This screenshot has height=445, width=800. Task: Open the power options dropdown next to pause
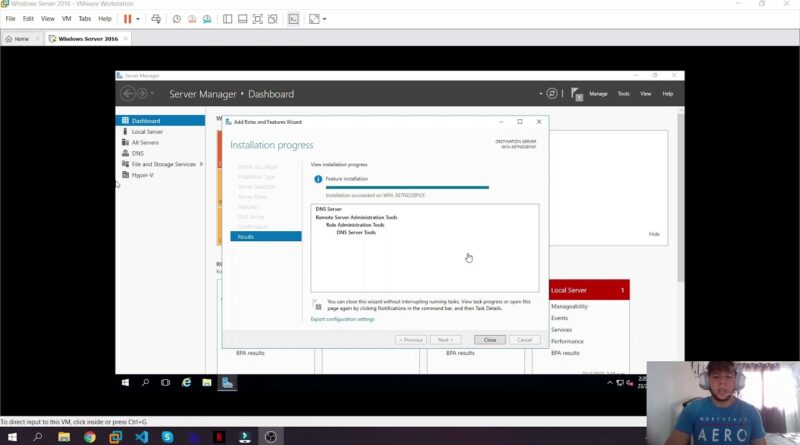coord(138,19)
